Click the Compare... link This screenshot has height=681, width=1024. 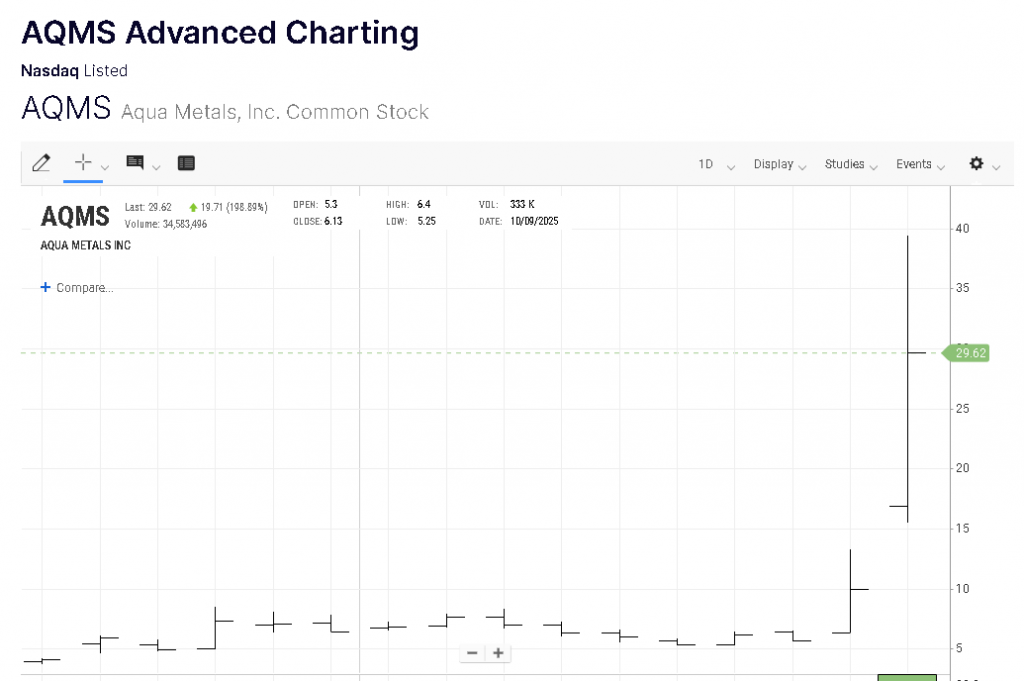click(84, 288)
